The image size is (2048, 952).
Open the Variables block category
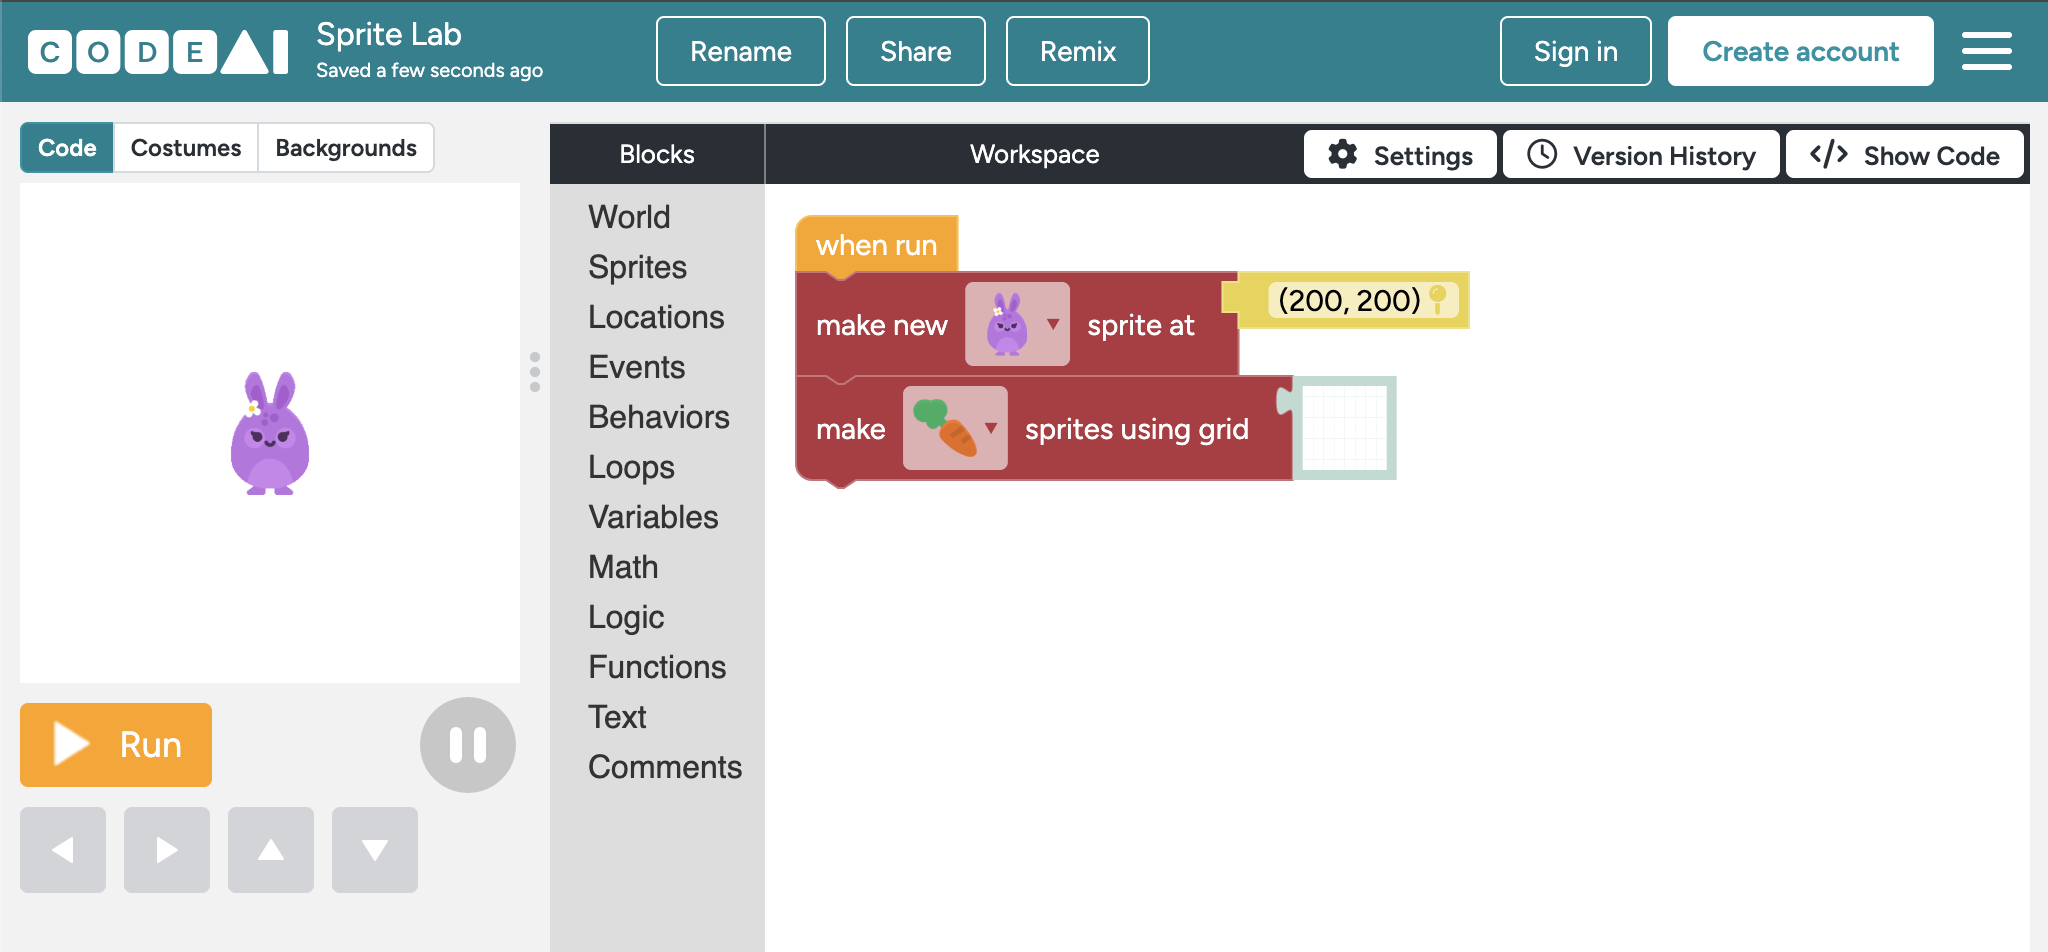pyautogui.click(x=653, y=517)
